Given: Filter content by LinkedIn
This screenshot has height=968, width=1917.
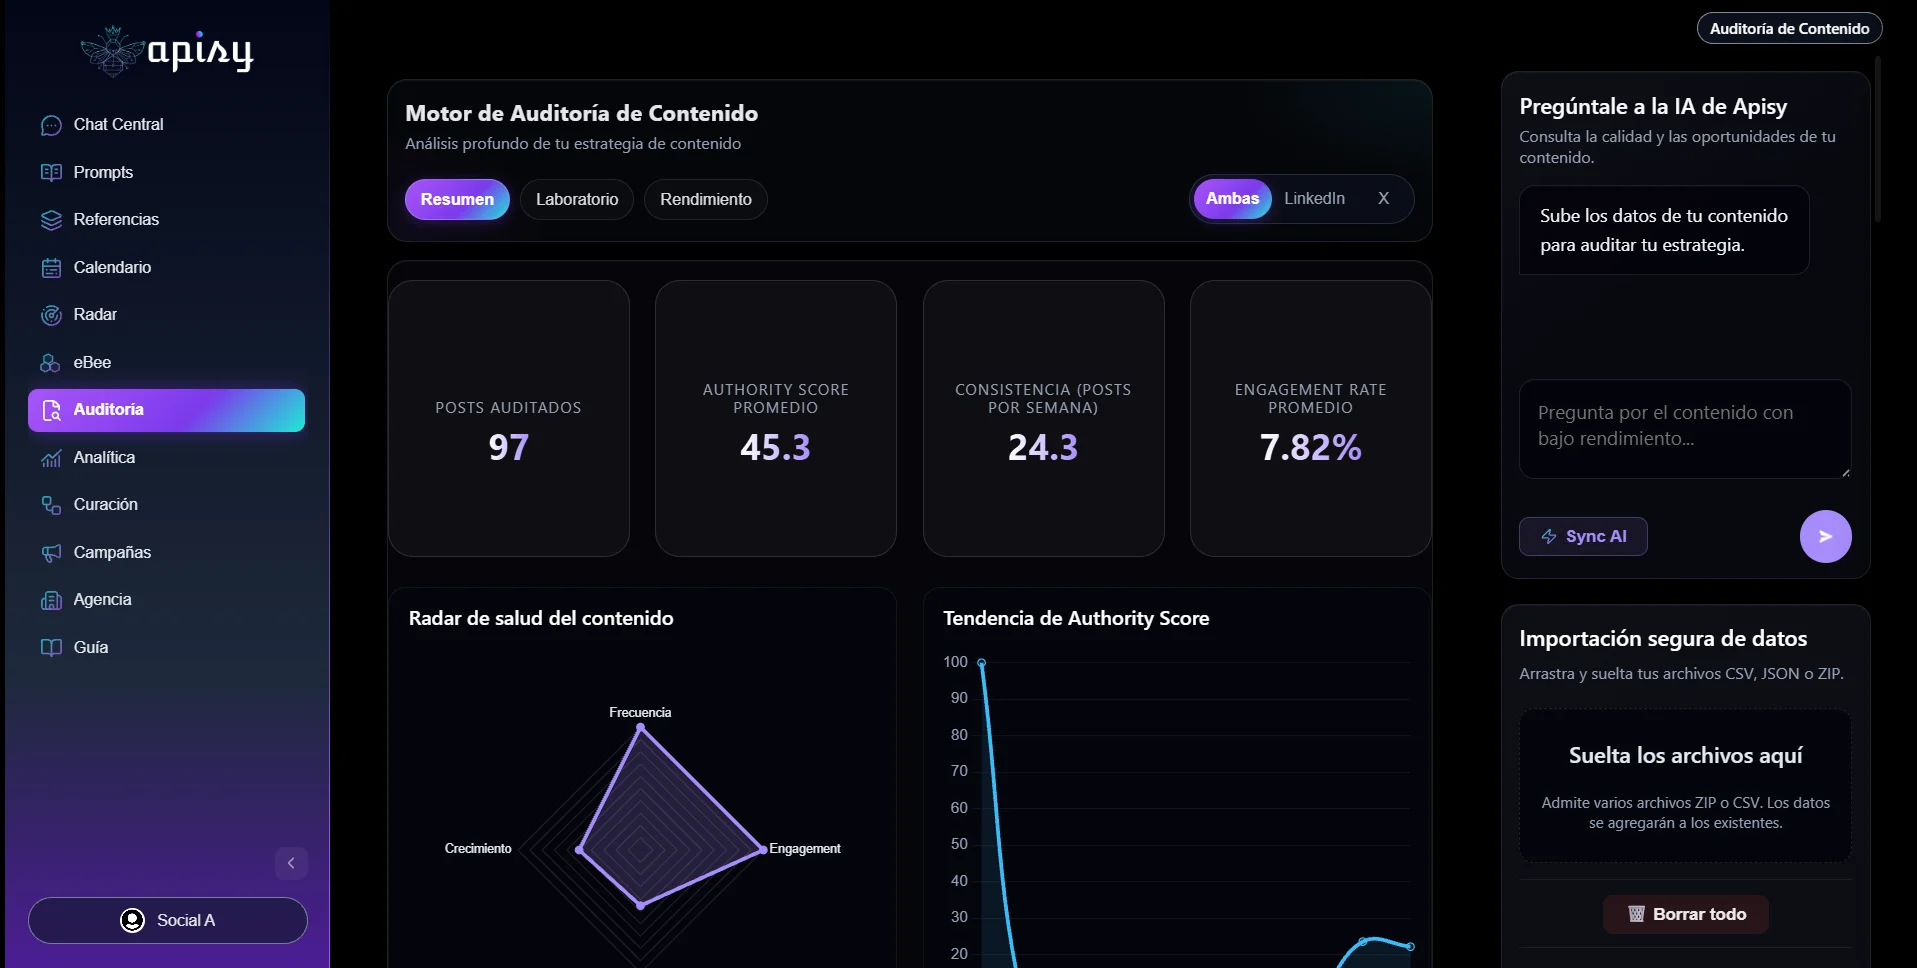Looking at the screenshot, I should tap(1314, 198).
